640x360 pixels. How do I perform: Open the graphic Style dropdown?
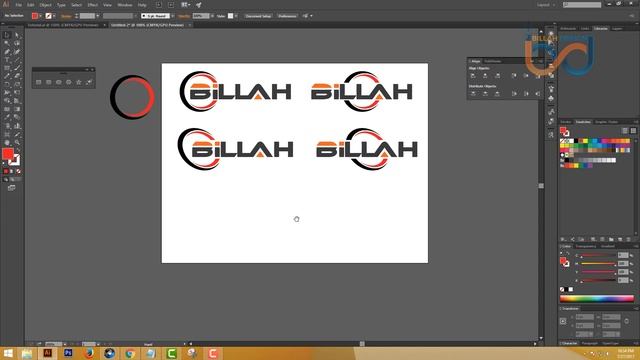coord(236,16)
